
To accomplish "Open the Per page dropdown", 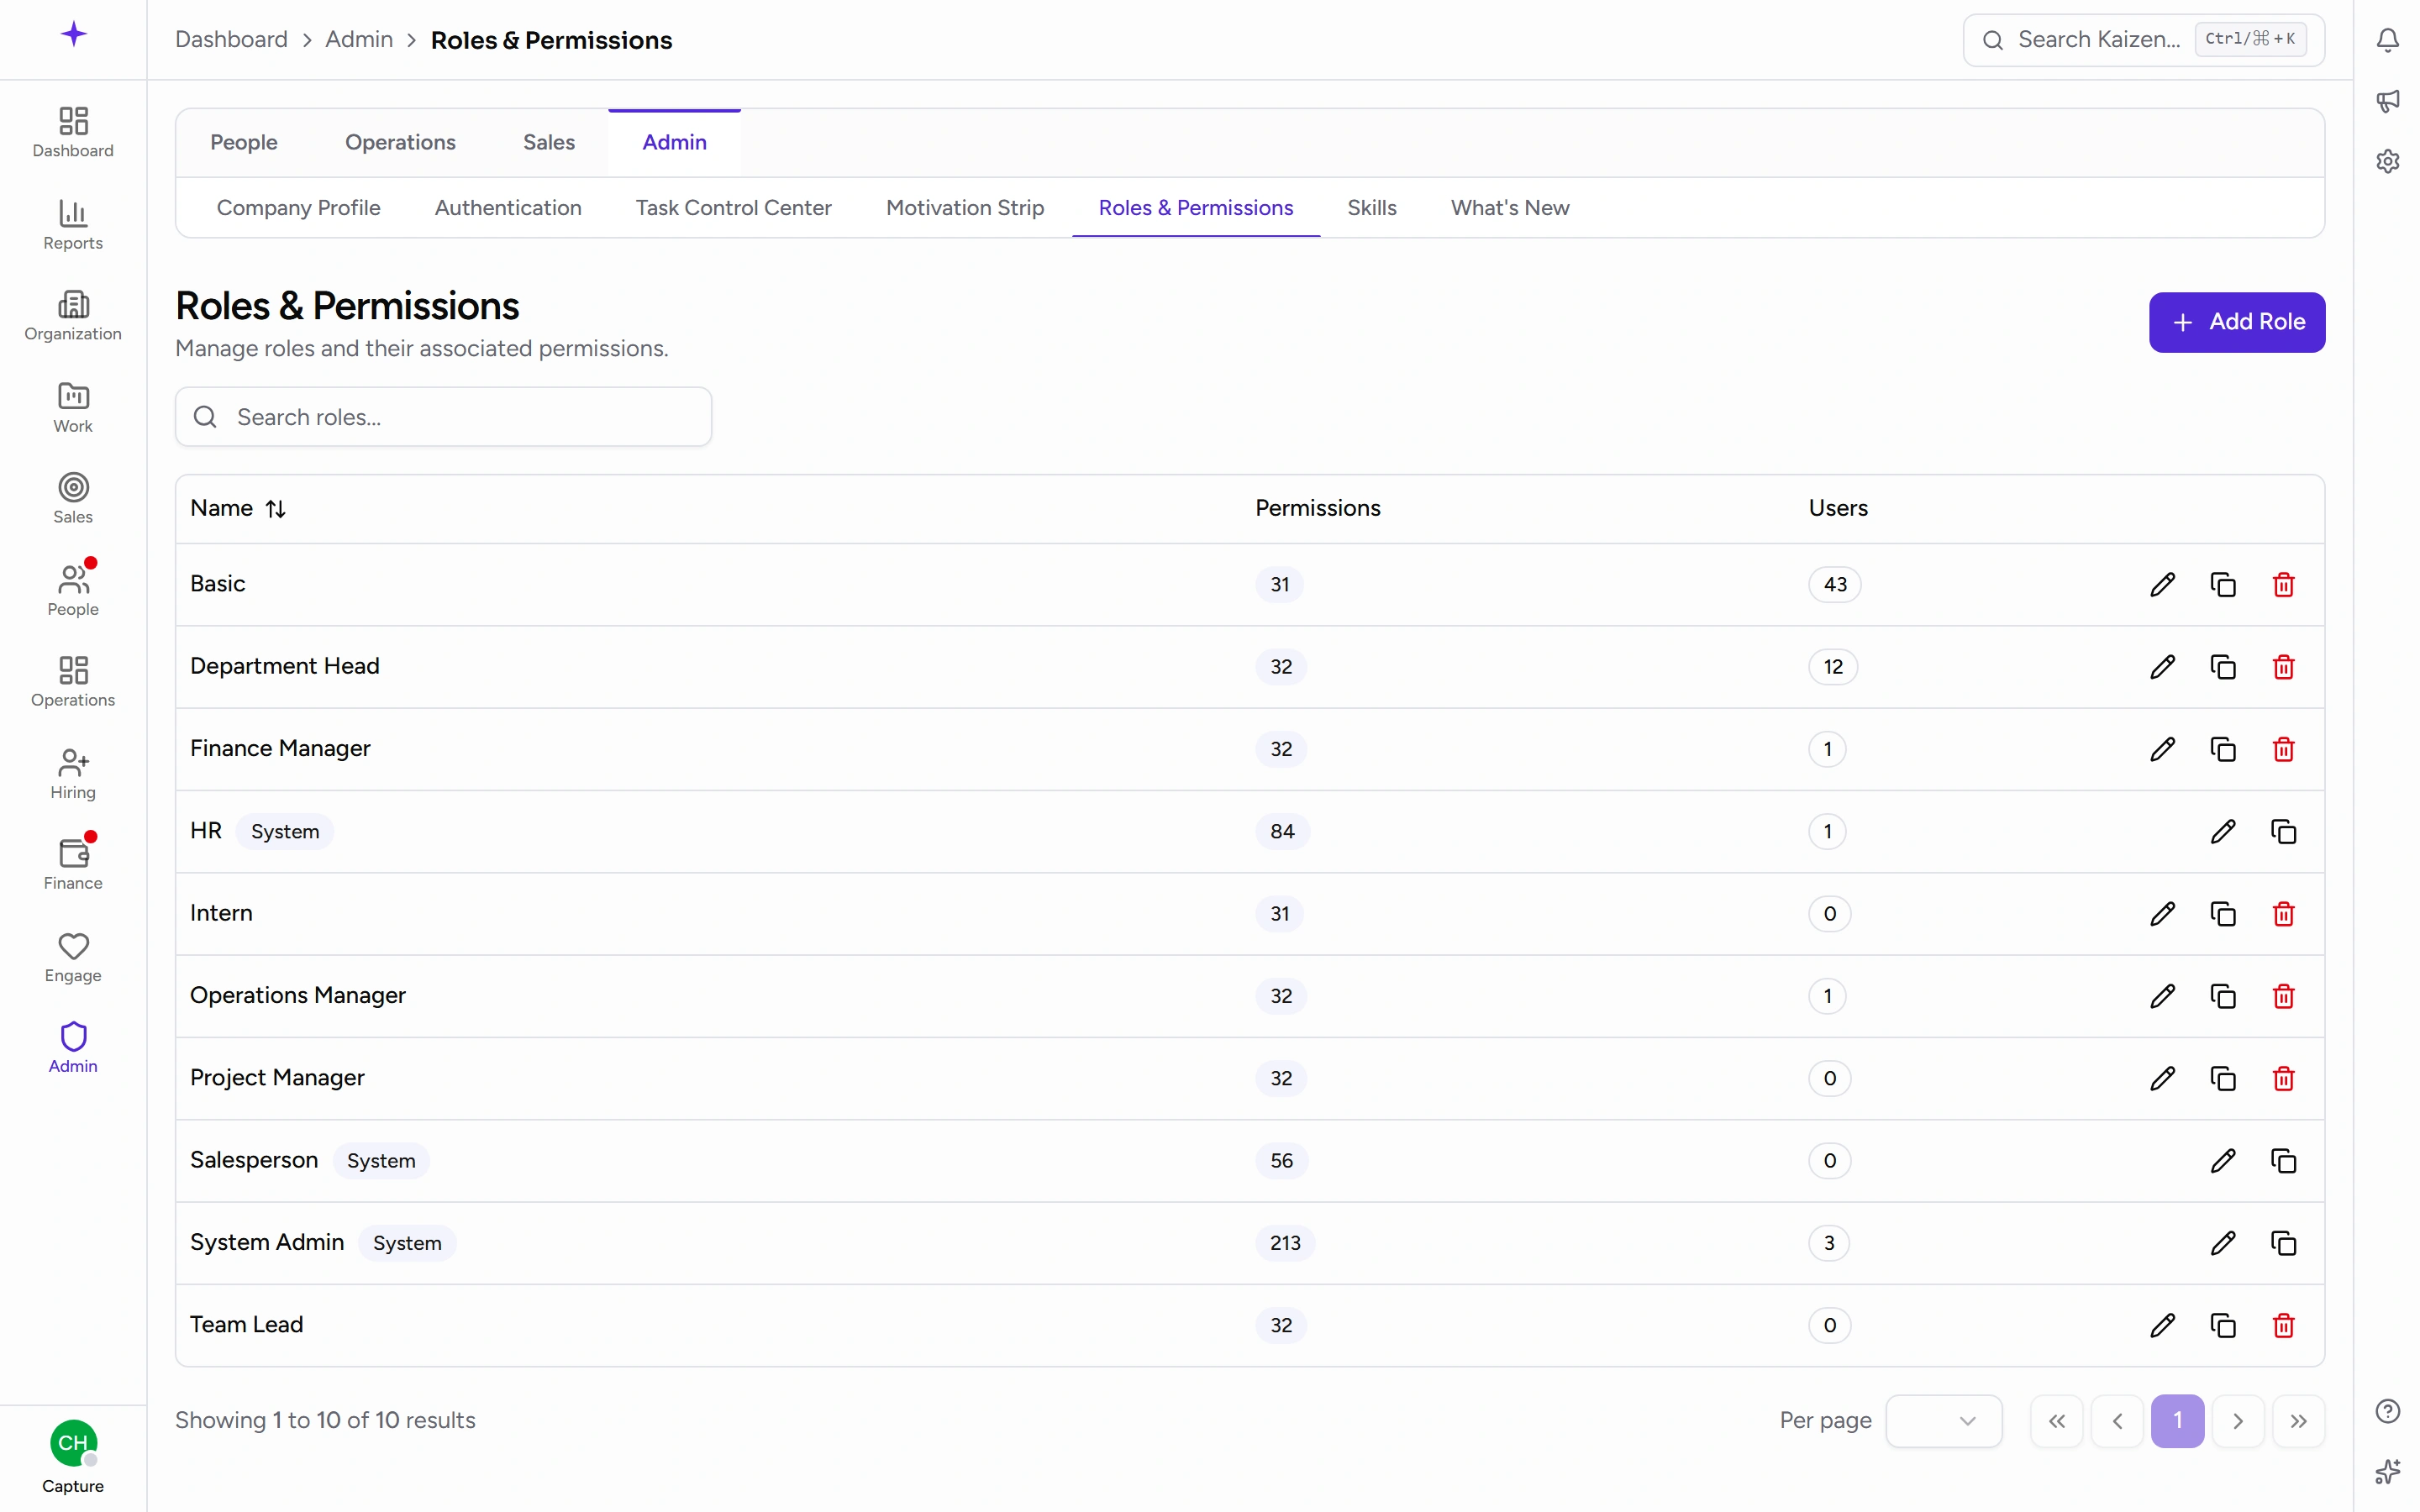I will pyautogui.click(x=1943, y=1420).
